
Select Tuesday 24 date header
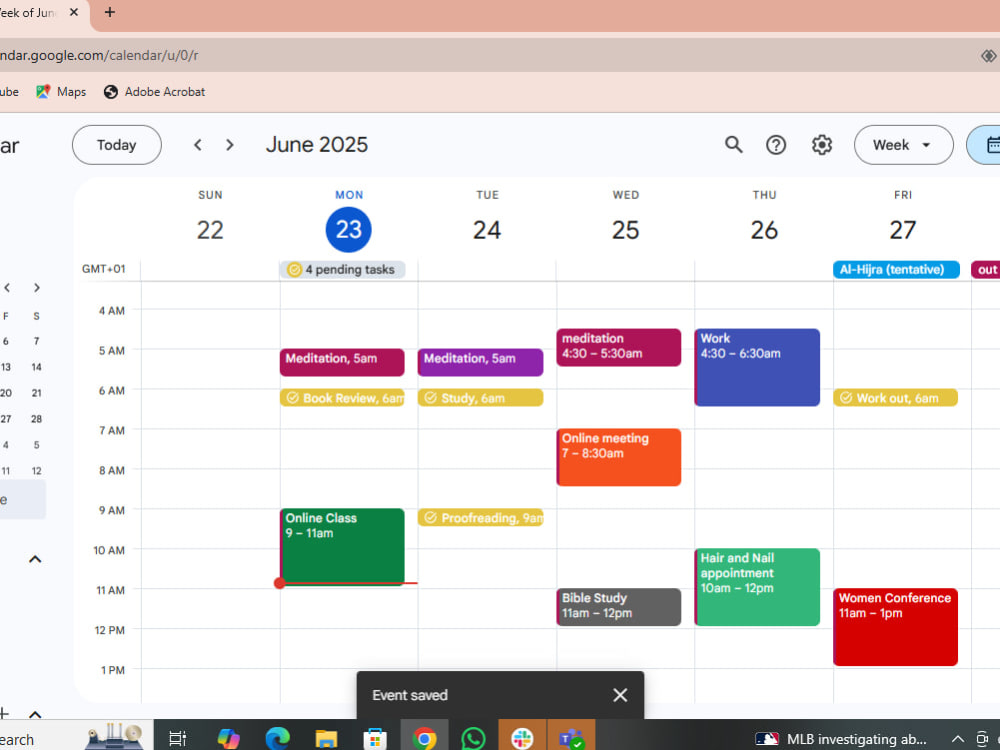(x=487, y=230)
